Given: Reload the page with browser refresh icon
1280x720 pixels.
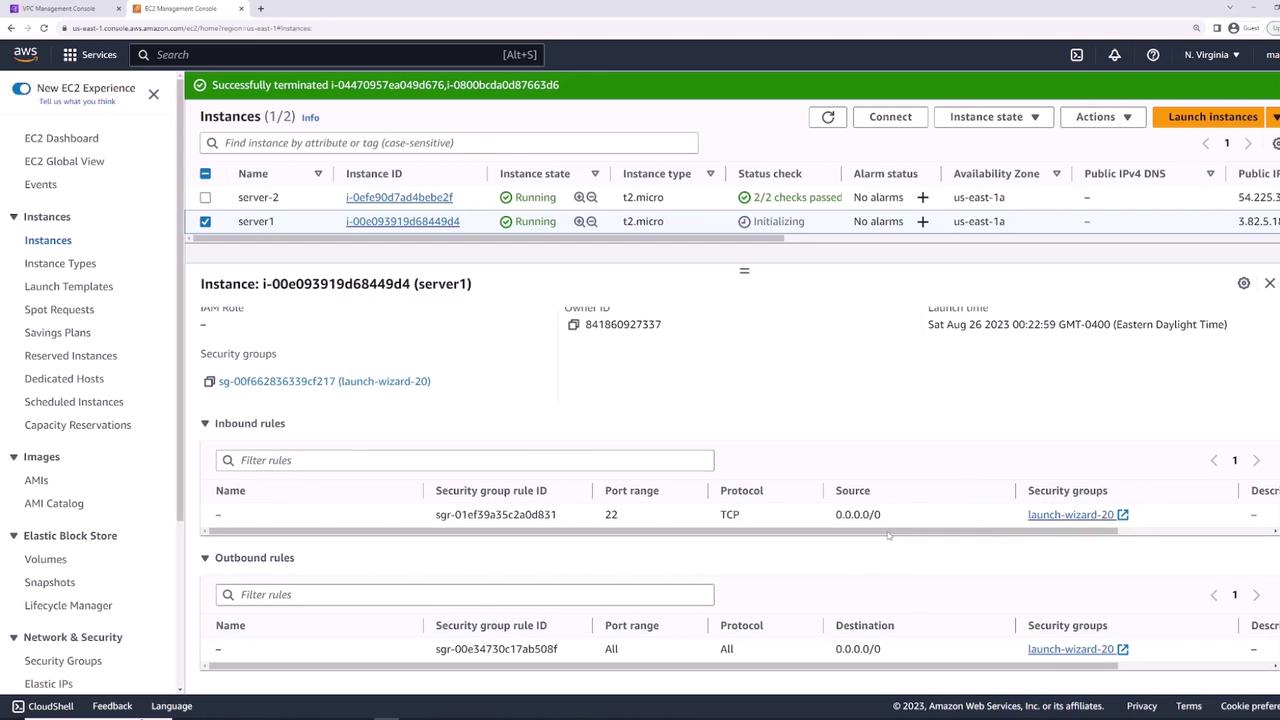Looking at the screenshot, I should (x=44, y=28).
